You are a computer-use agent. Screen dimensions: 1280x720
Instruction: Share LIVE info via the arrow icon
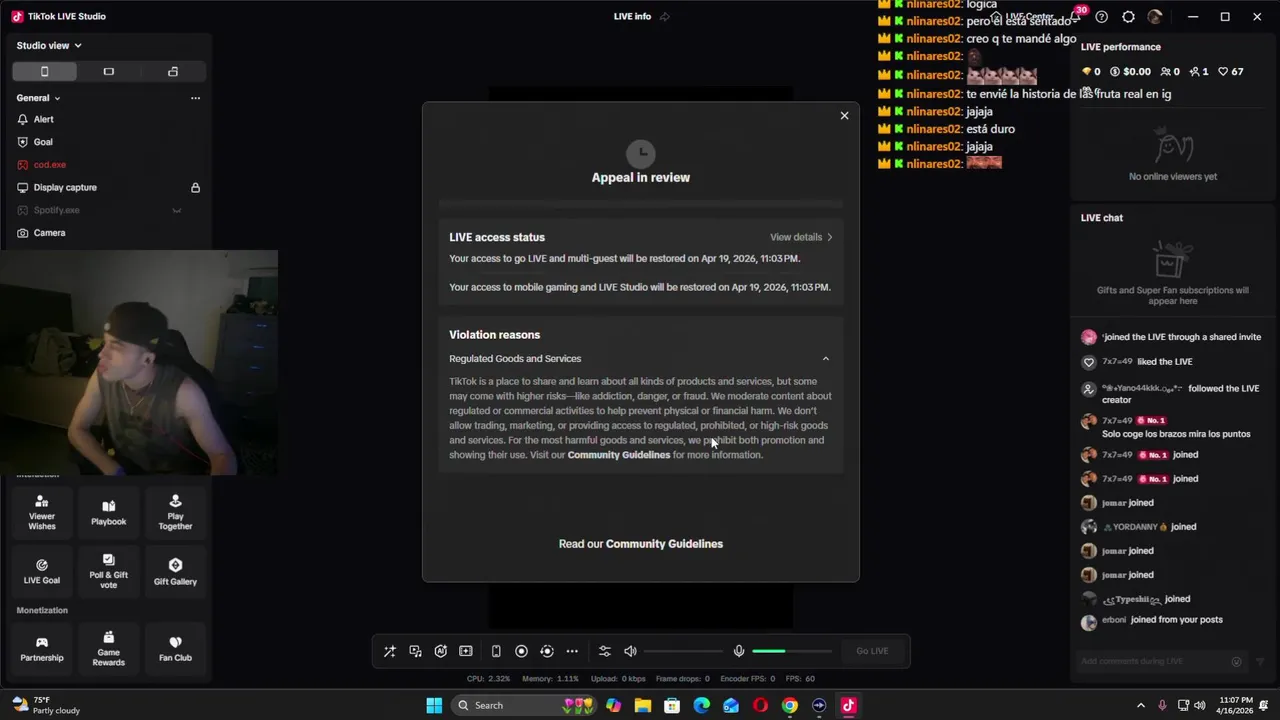pos(665,17)
